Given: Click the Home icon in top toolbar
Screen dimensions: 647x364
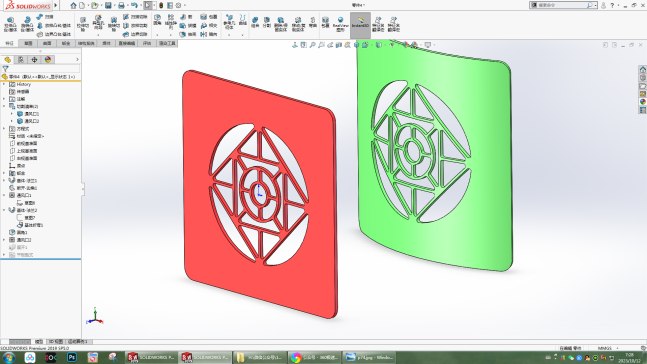Looking at the screenshot, I should point(73,5).
